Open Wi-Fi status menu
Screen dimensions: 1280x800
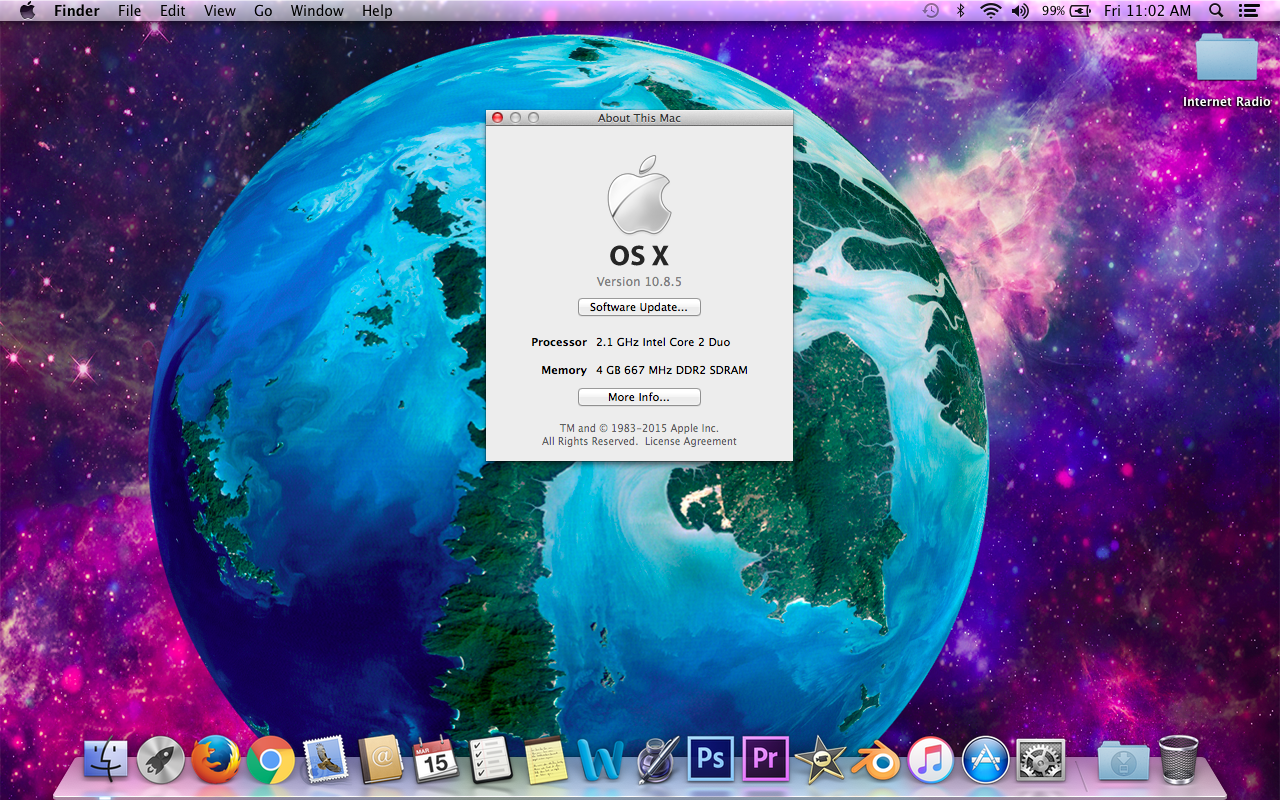click(991, 11)
